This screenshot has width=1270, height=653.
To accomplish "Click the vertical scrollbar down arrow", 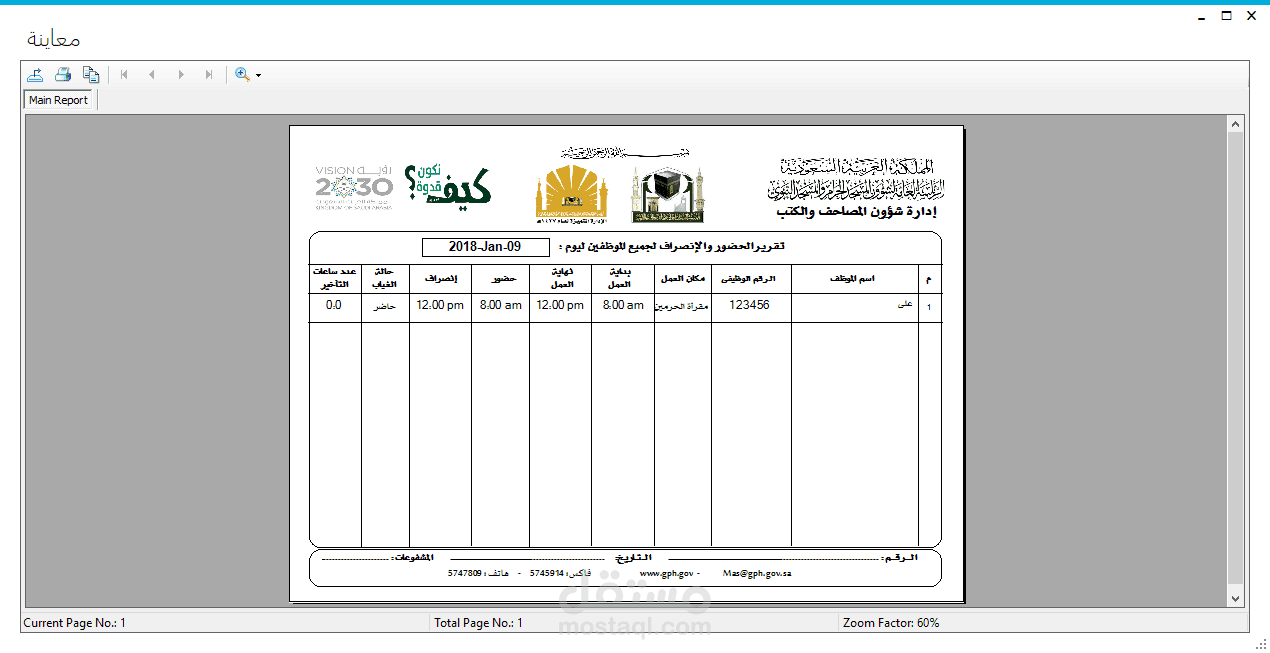I will [x=1236, y=598].
